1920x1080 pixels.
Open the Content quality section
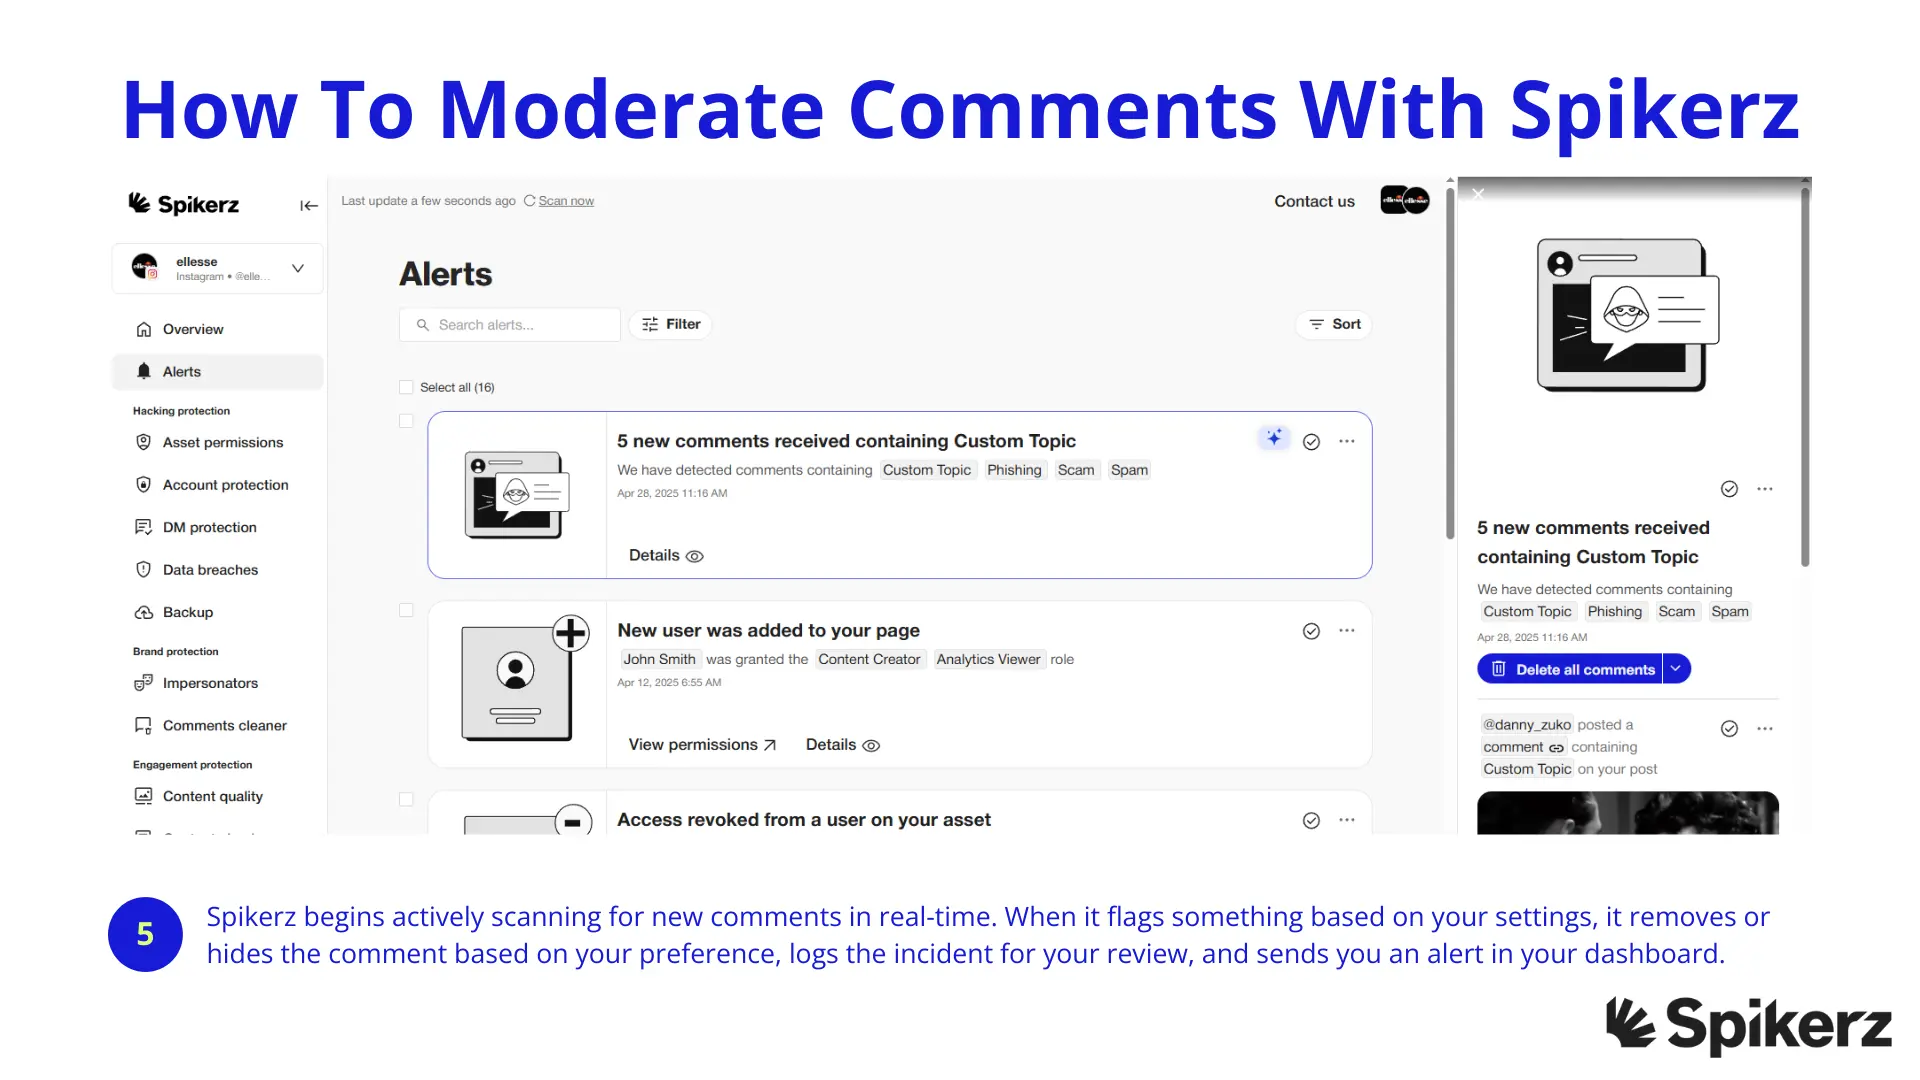pos(213,796)
